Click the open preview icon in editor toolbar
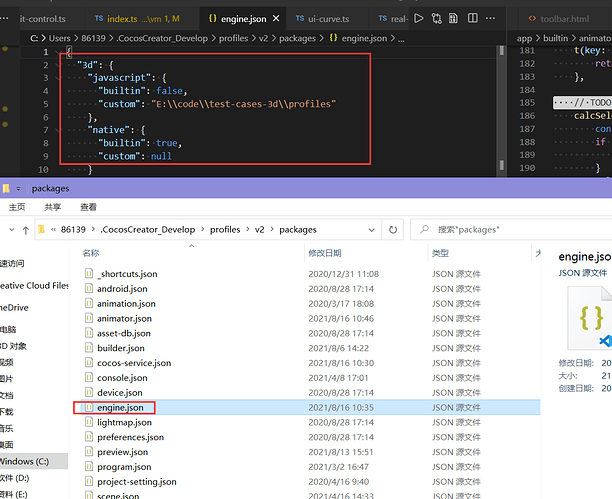Viewport: 612px width, 499px height. [453, 18]
